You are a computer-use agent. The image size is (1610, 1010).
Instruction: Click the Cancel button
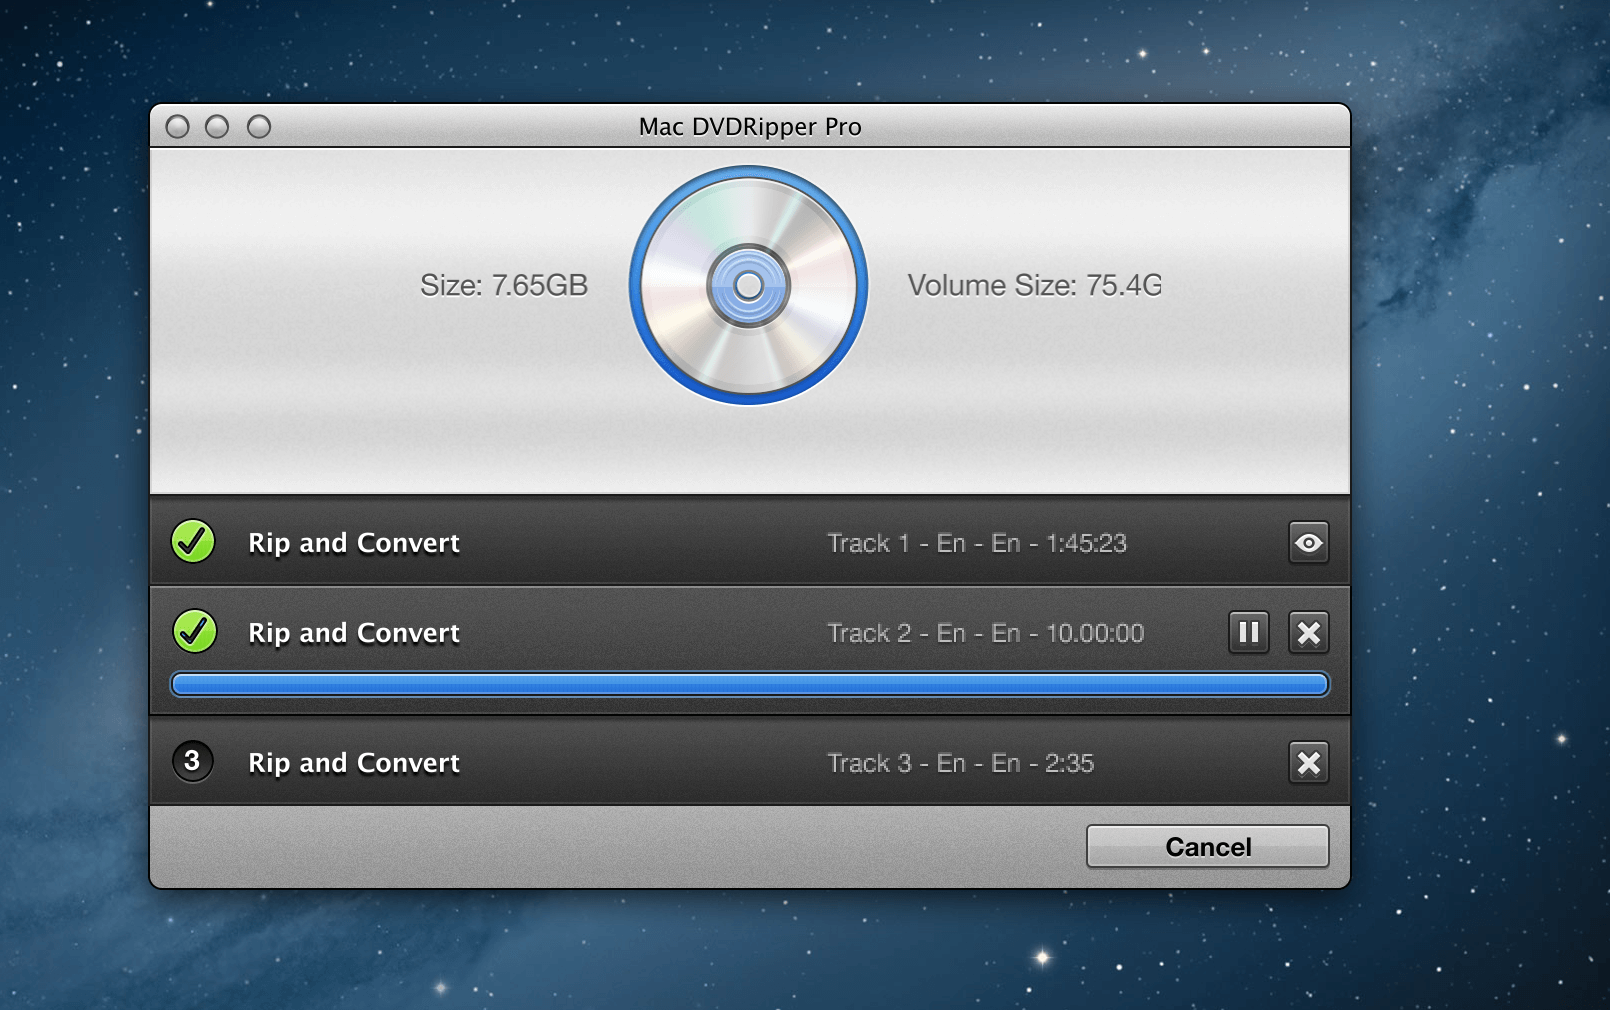pyautogui.click(x=1208, y=847)
